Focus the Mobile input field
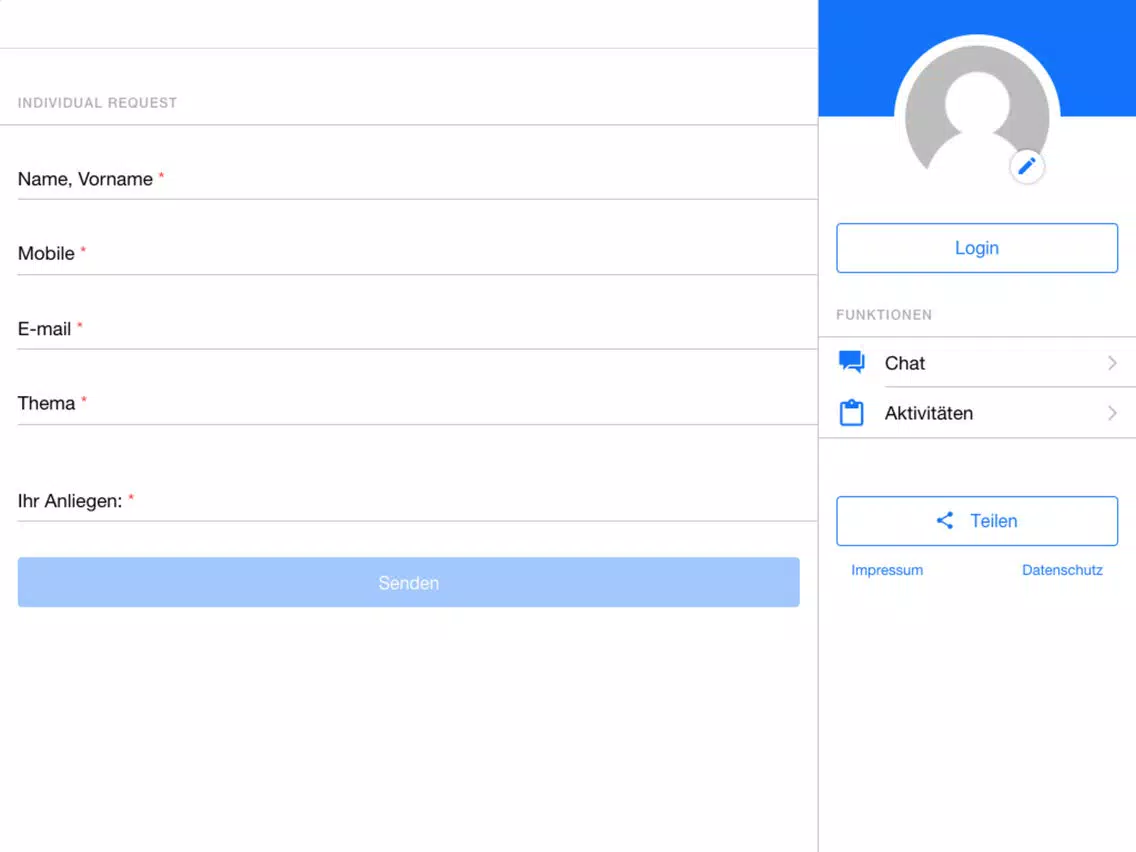The image size is (1136, 852). 417,254
